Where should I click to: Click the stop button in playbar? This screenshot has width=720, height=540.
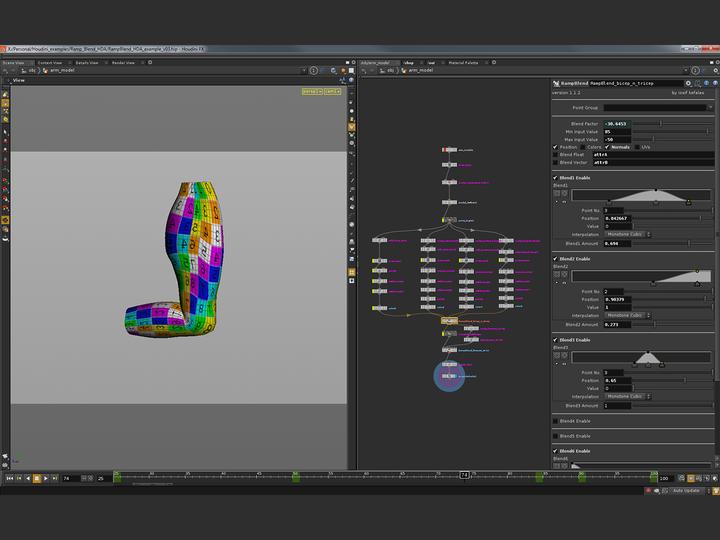pyautogui.click(x=36, y=479)
